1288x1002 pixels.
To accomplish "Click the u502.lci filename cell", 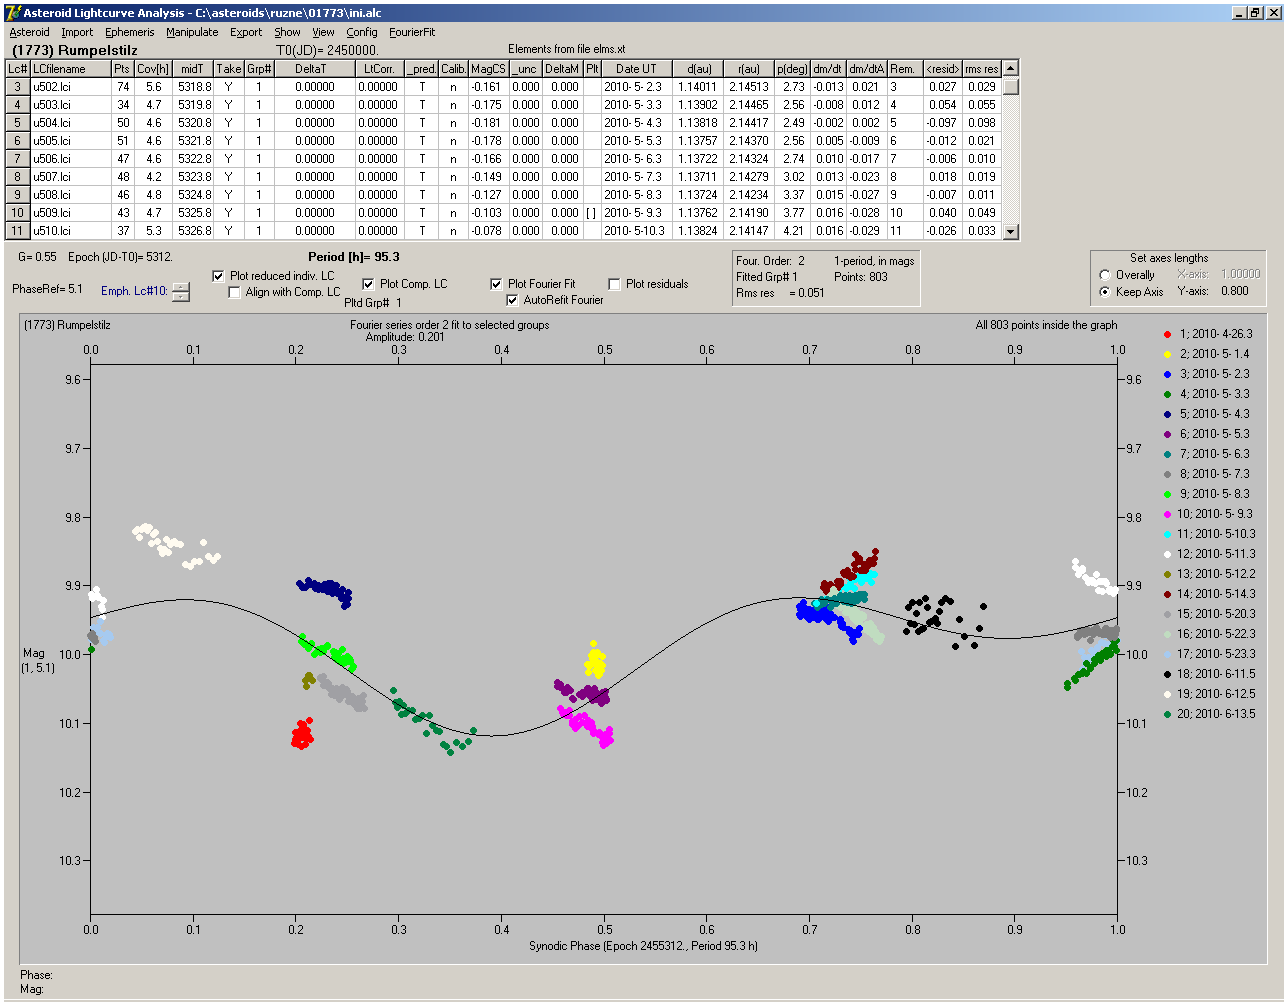I will click(70, 87).
